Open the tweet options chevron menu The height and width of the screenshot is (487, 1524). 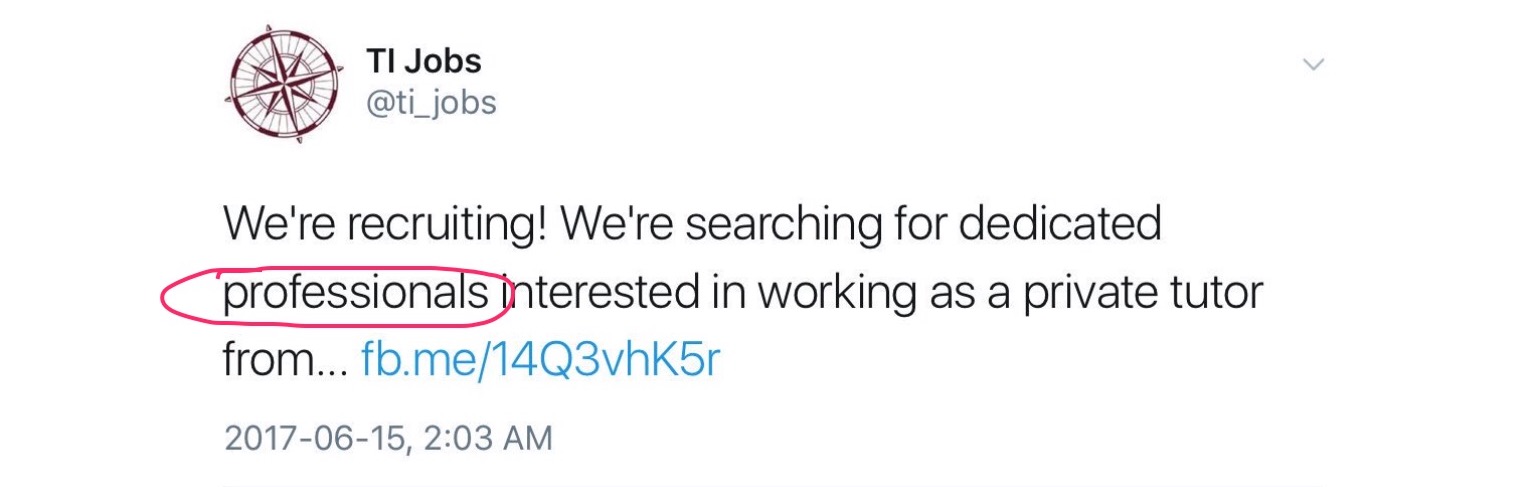click(x=1315, y=65)
